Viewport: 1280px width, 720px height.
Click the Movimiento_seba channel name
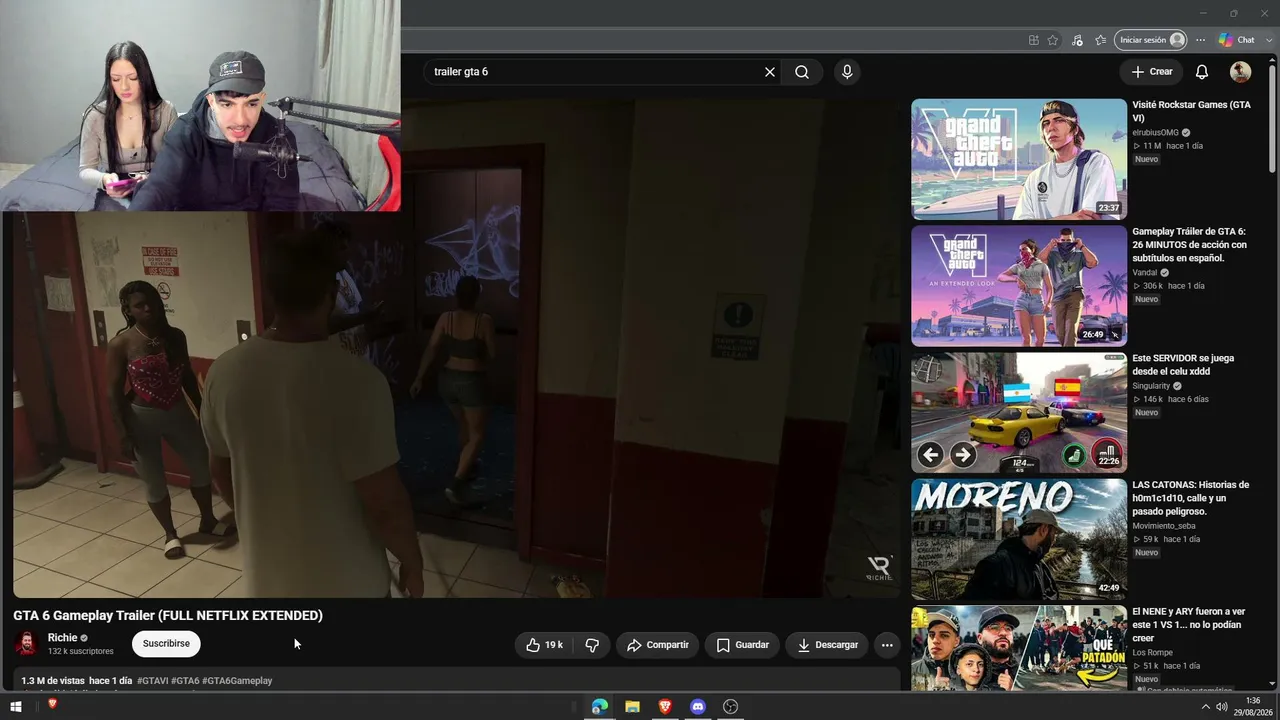tap(1164, 526)
